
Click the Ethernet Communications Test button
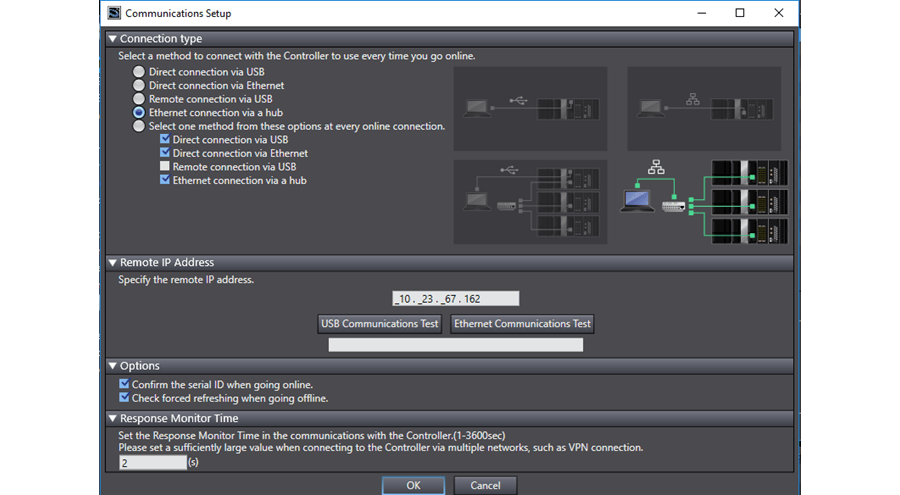tap(522, 324)
